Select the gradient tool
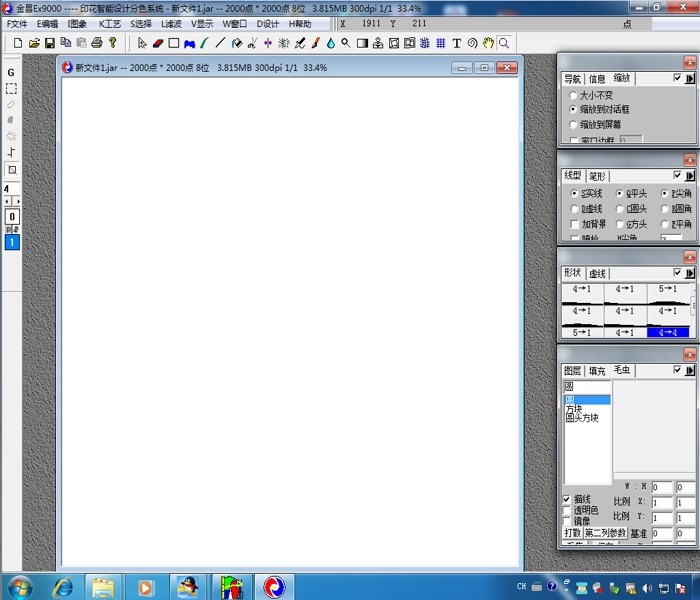Image resolution: width=700 pixels, height=600 pixels. pyautogui.click(x=362, y=43)
